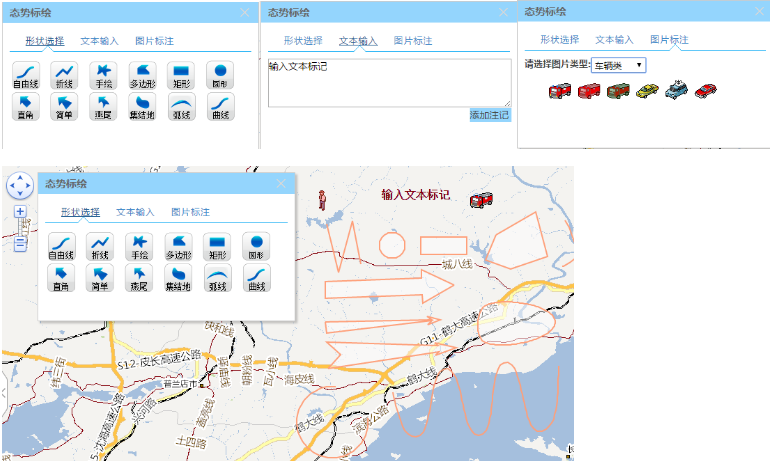
Task: Choose 曲线 tool in the map overlay panel
Action: point(256,278)
